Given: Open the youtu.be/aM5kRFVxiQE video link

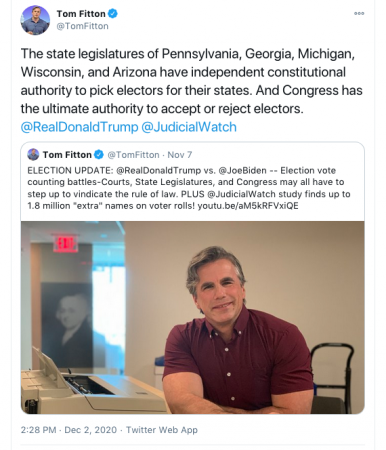Looking at the screenshot, I should [248, 206].
